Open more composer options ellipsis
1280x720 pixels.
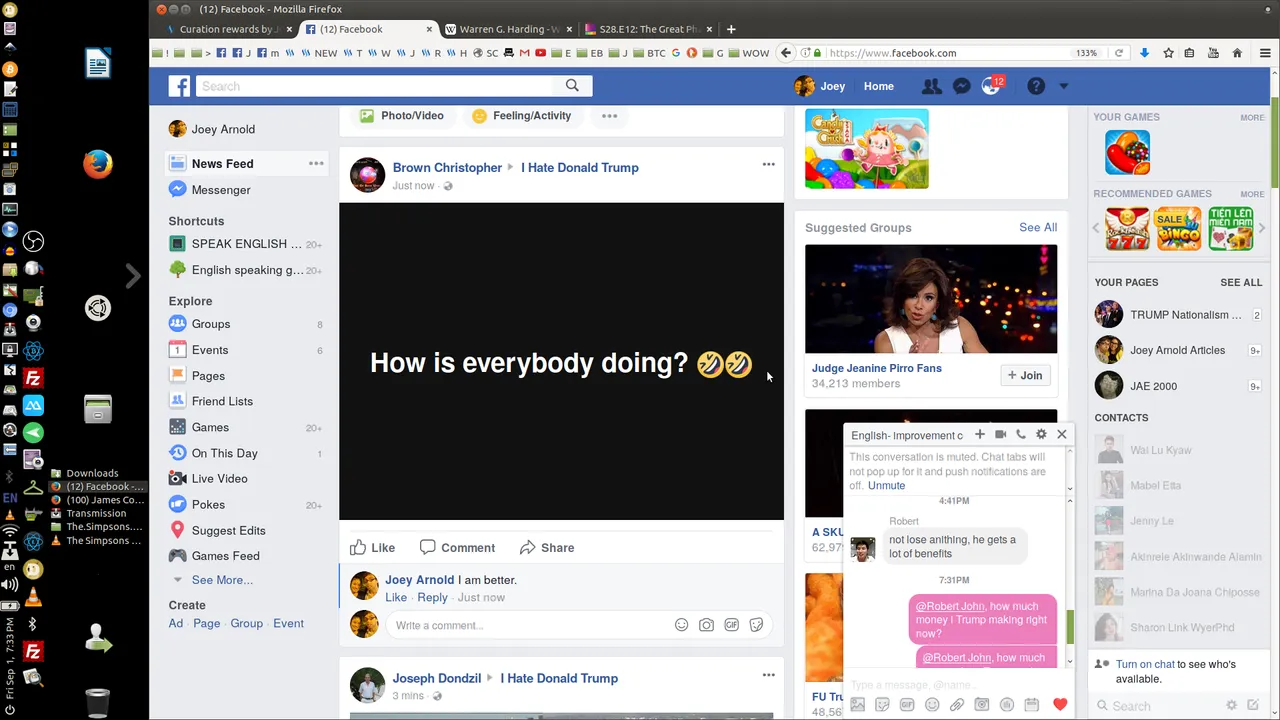click(x=609, y=116)
